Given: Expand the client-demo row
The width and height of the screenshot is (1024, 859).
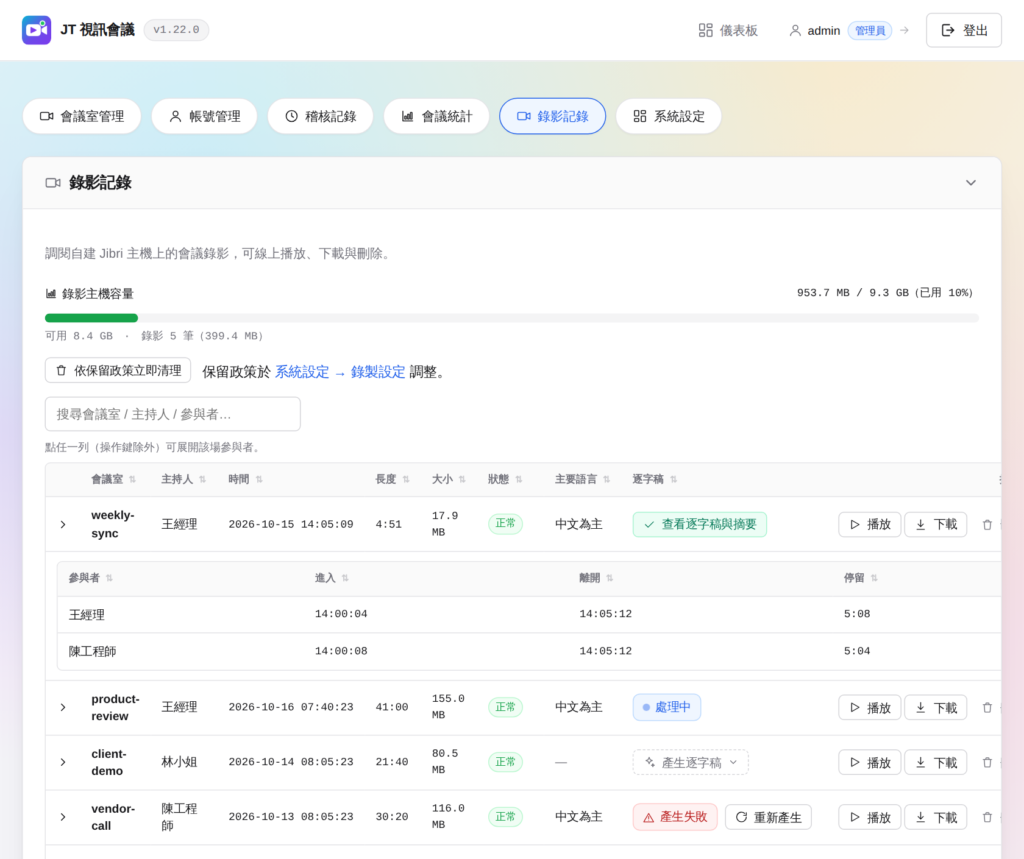Looking at the screenshot, I should pos(63,762).
